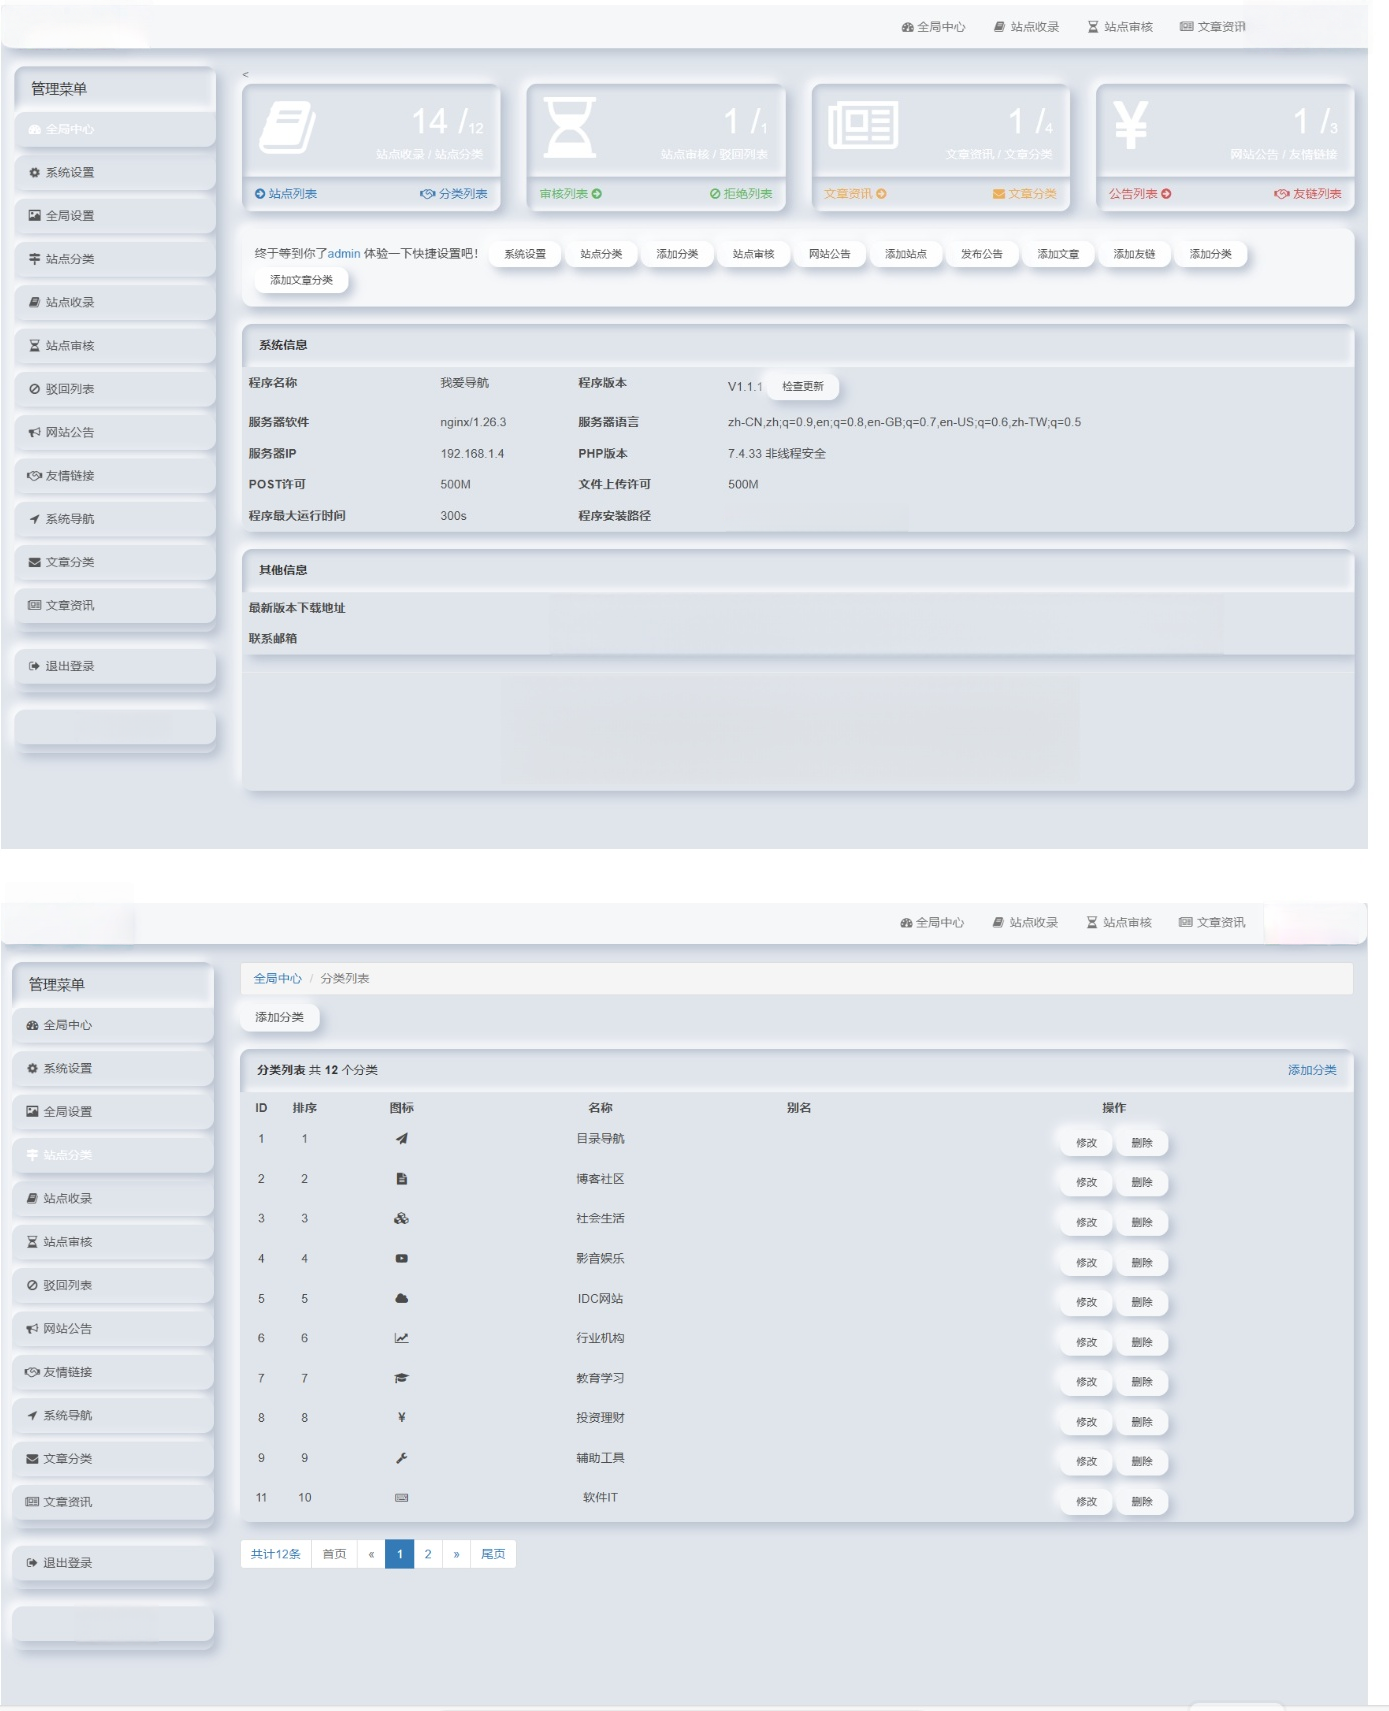
Task: Click the line chart icon for 行业机构
Action: coord(401,1338)
